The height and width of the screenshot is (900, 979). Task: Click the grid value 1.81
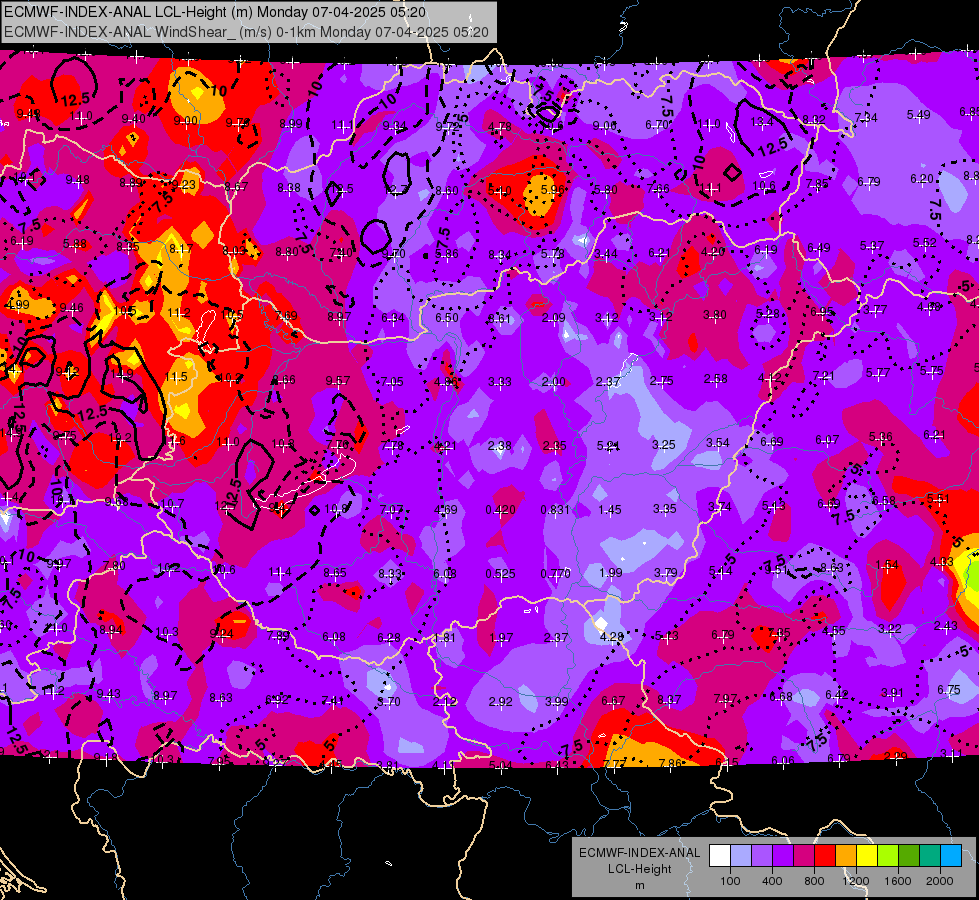(445, 638)
